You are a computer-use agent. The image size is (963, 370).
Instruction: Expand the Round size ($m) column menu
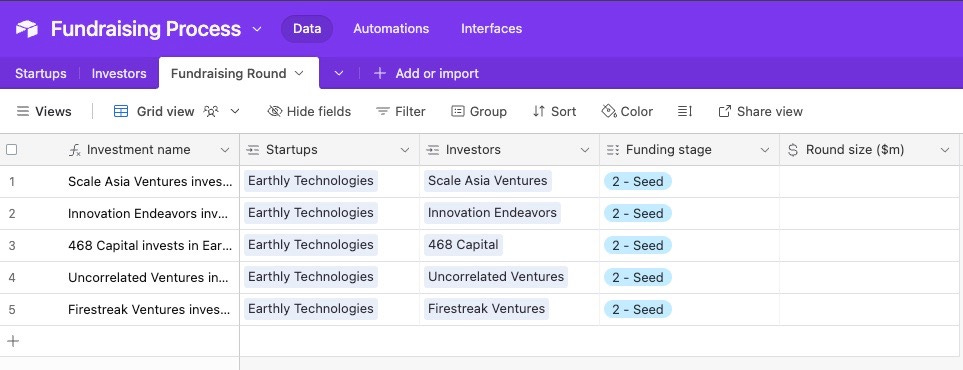945,150
